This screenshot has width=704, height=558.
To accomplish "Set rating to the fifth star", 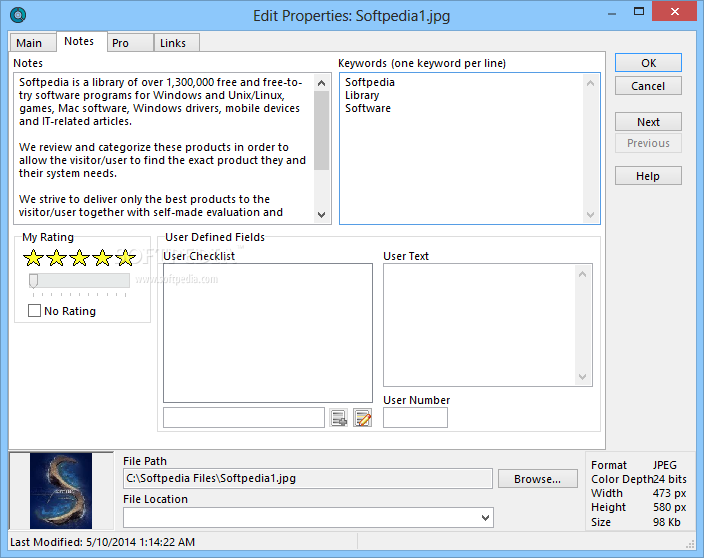I will click(x=125, y=258).
